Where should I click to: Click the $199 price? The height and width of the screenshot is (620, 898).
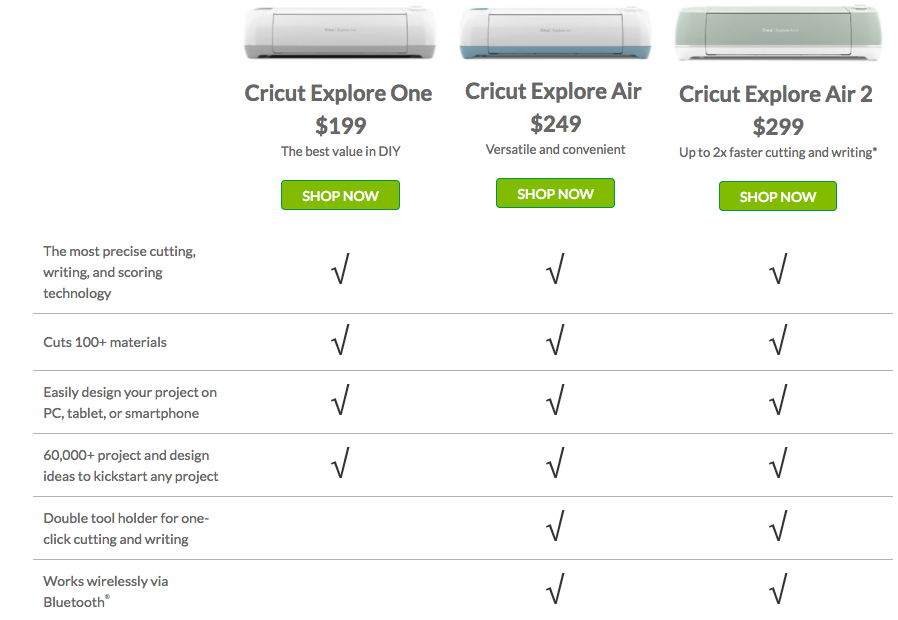[x=341, y=126]
